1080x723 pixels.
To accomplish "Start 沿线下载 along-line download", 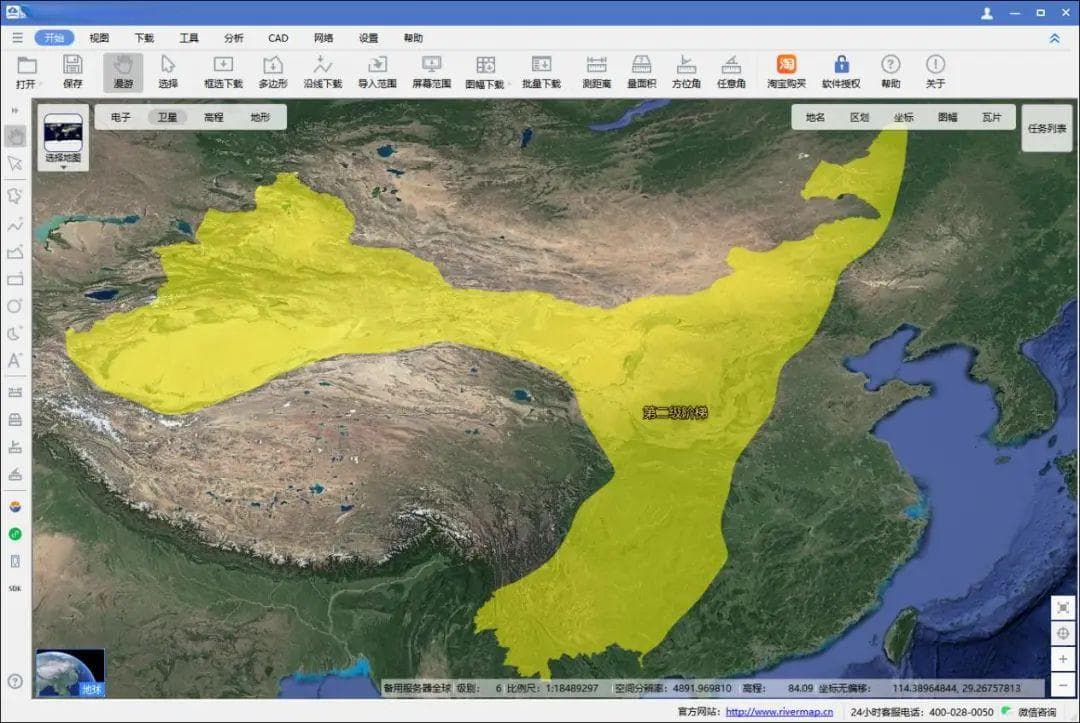I will (322, 72).
